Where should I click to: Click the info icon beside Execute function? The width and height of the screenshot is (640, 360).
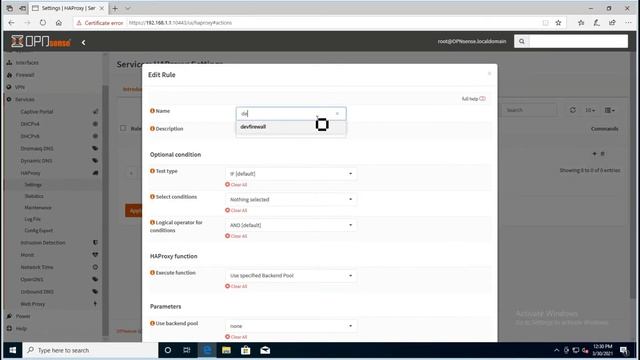152,273
